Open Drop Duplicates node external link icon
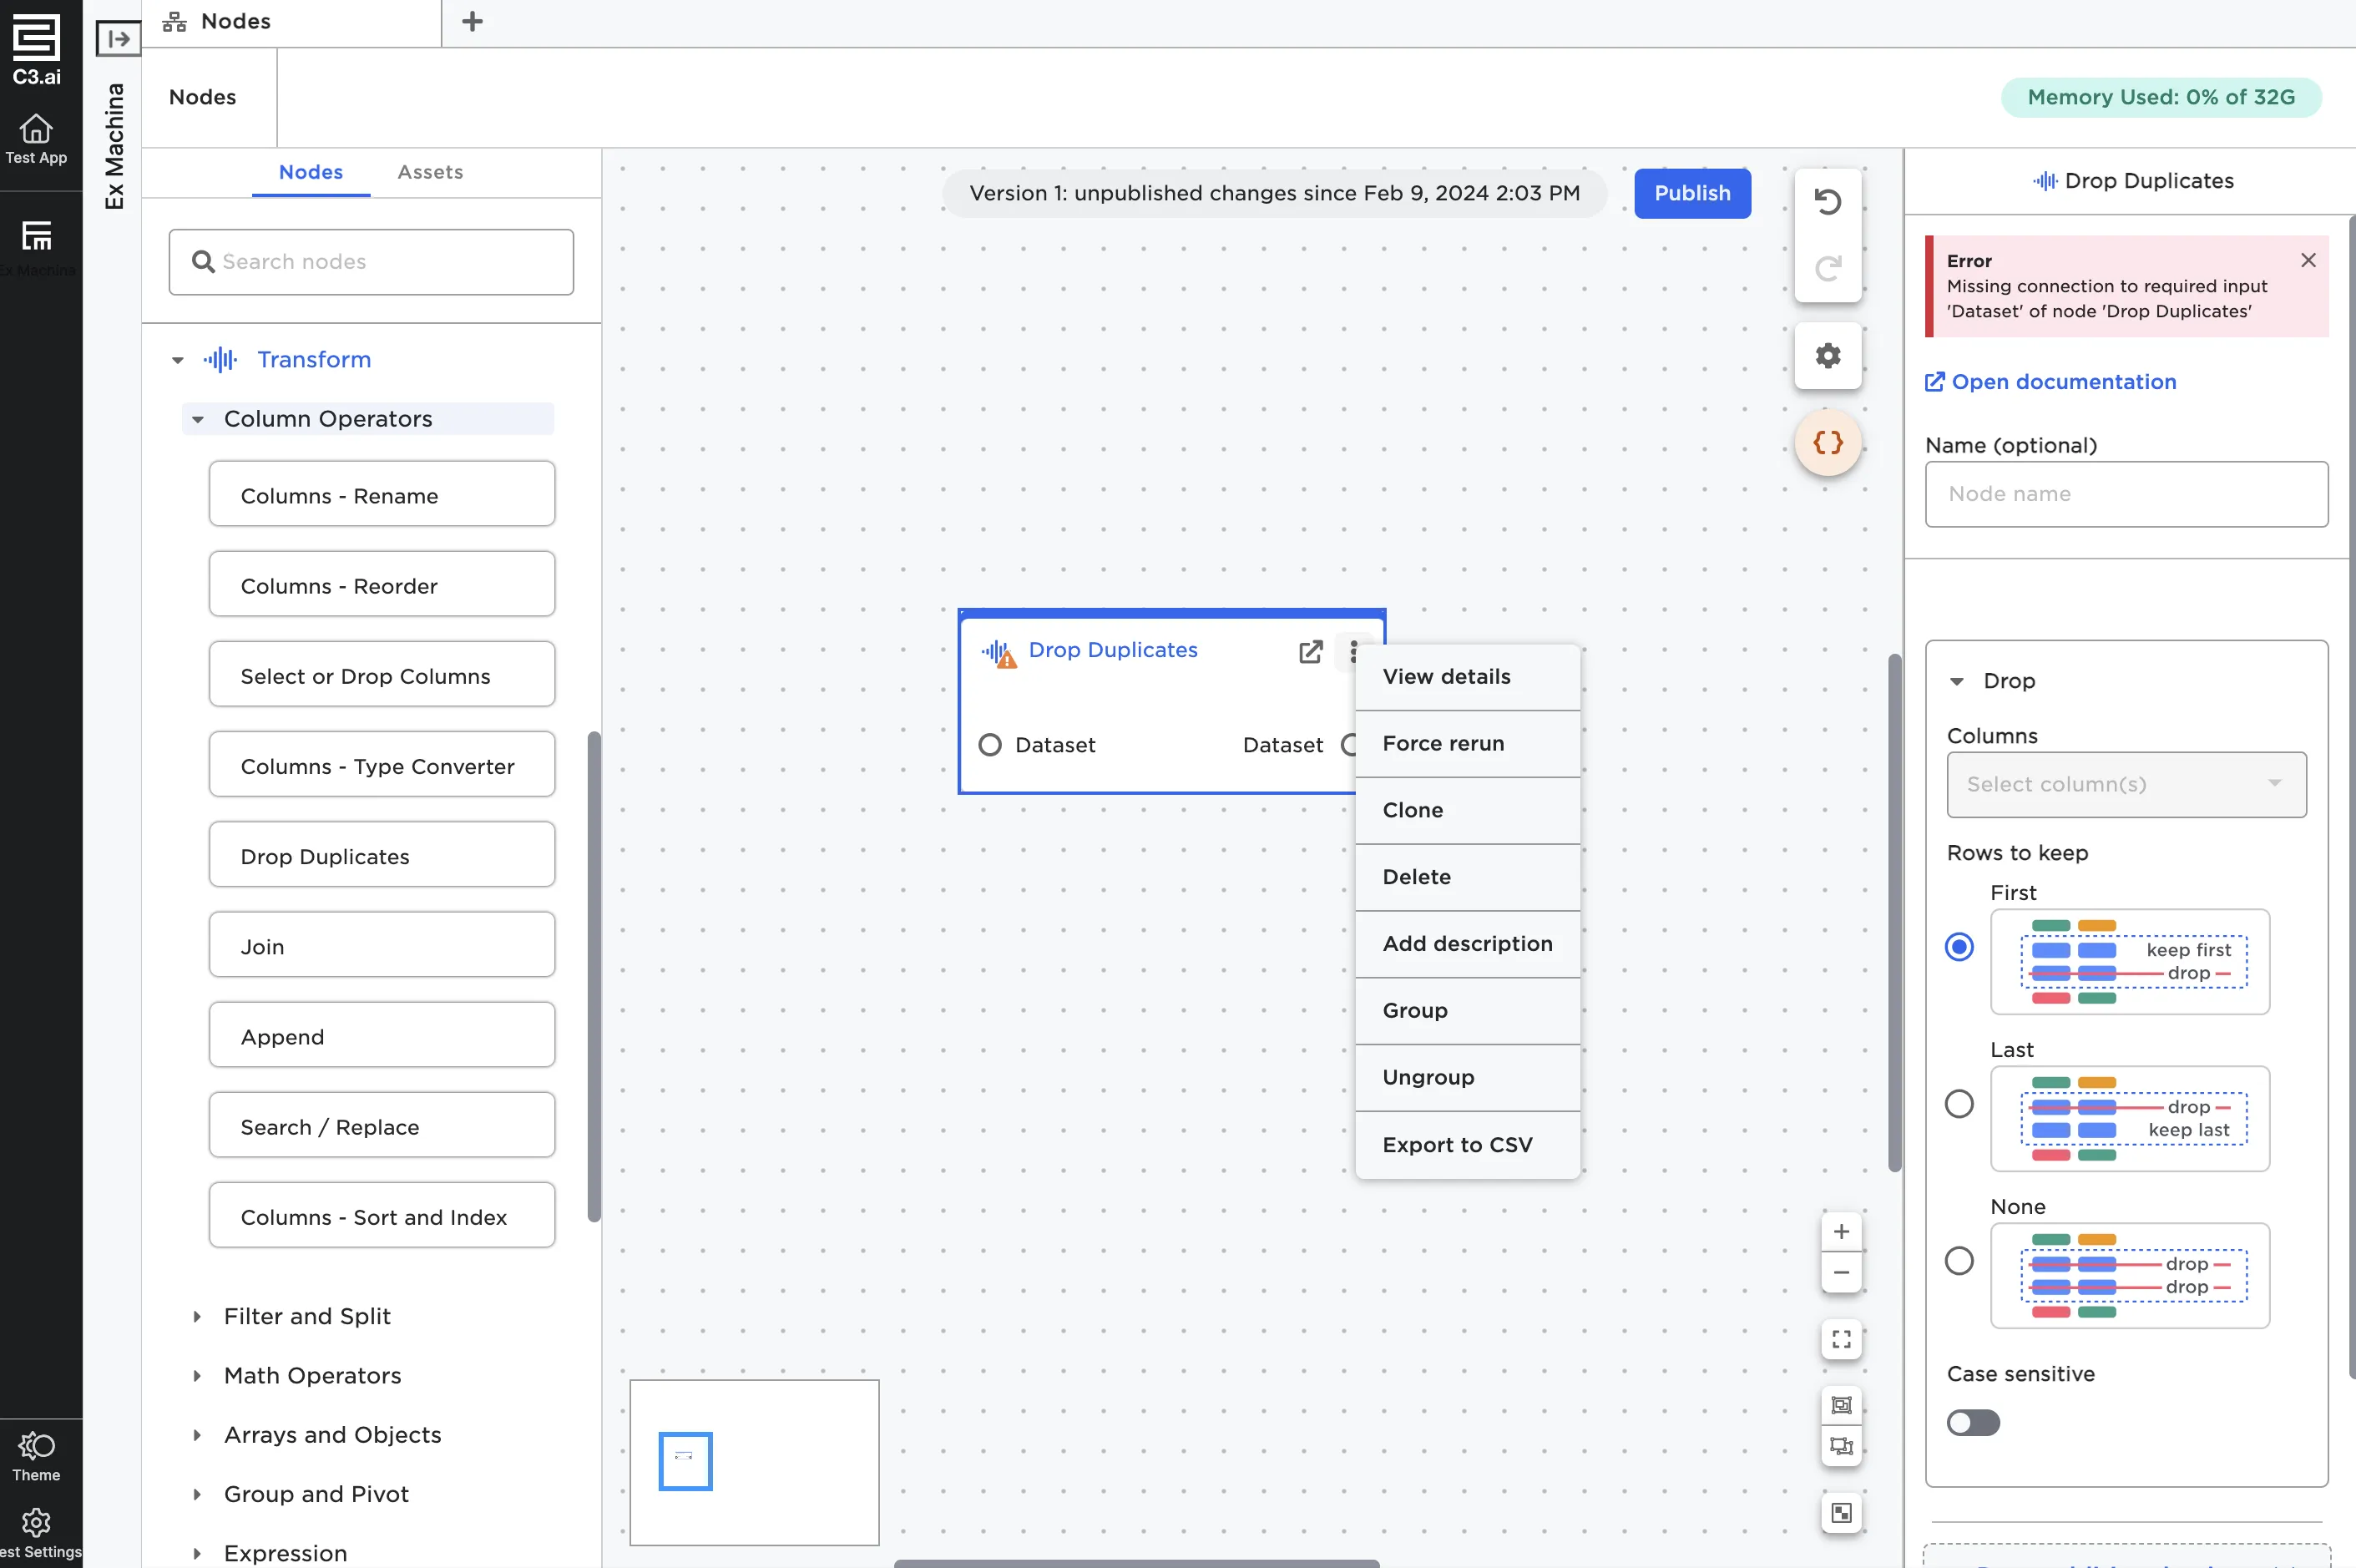2356x1568 pixels. (x=1310, y=652)
